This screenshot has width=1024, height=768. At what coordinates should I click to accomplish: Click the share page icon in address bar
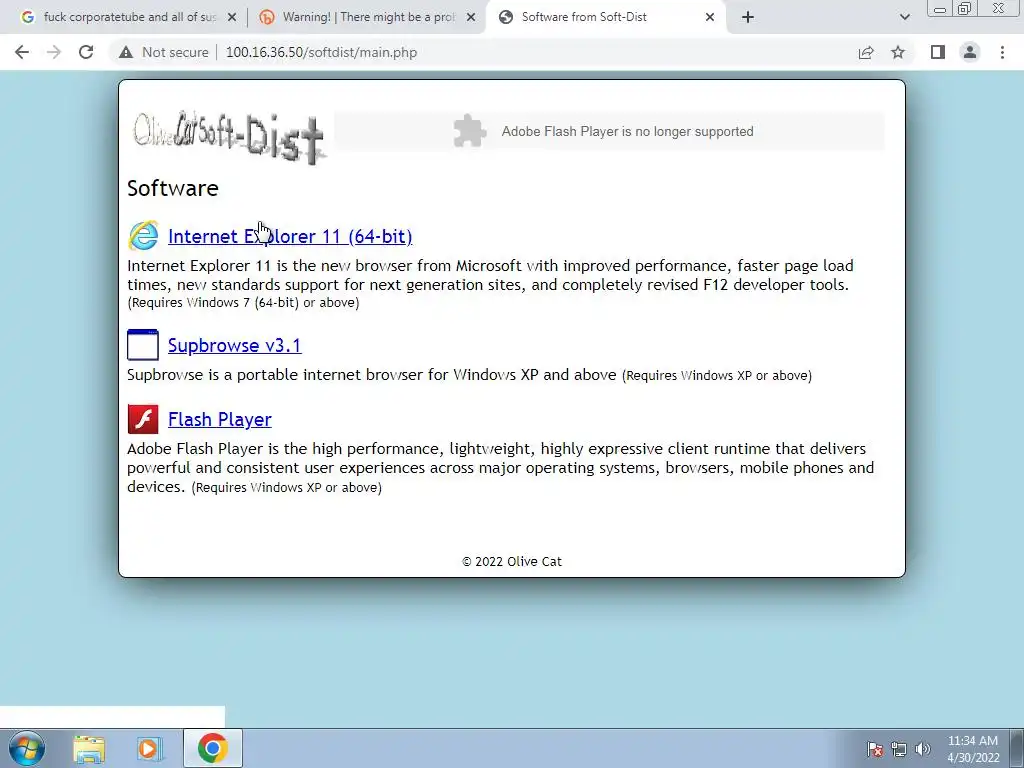point(866,52)
